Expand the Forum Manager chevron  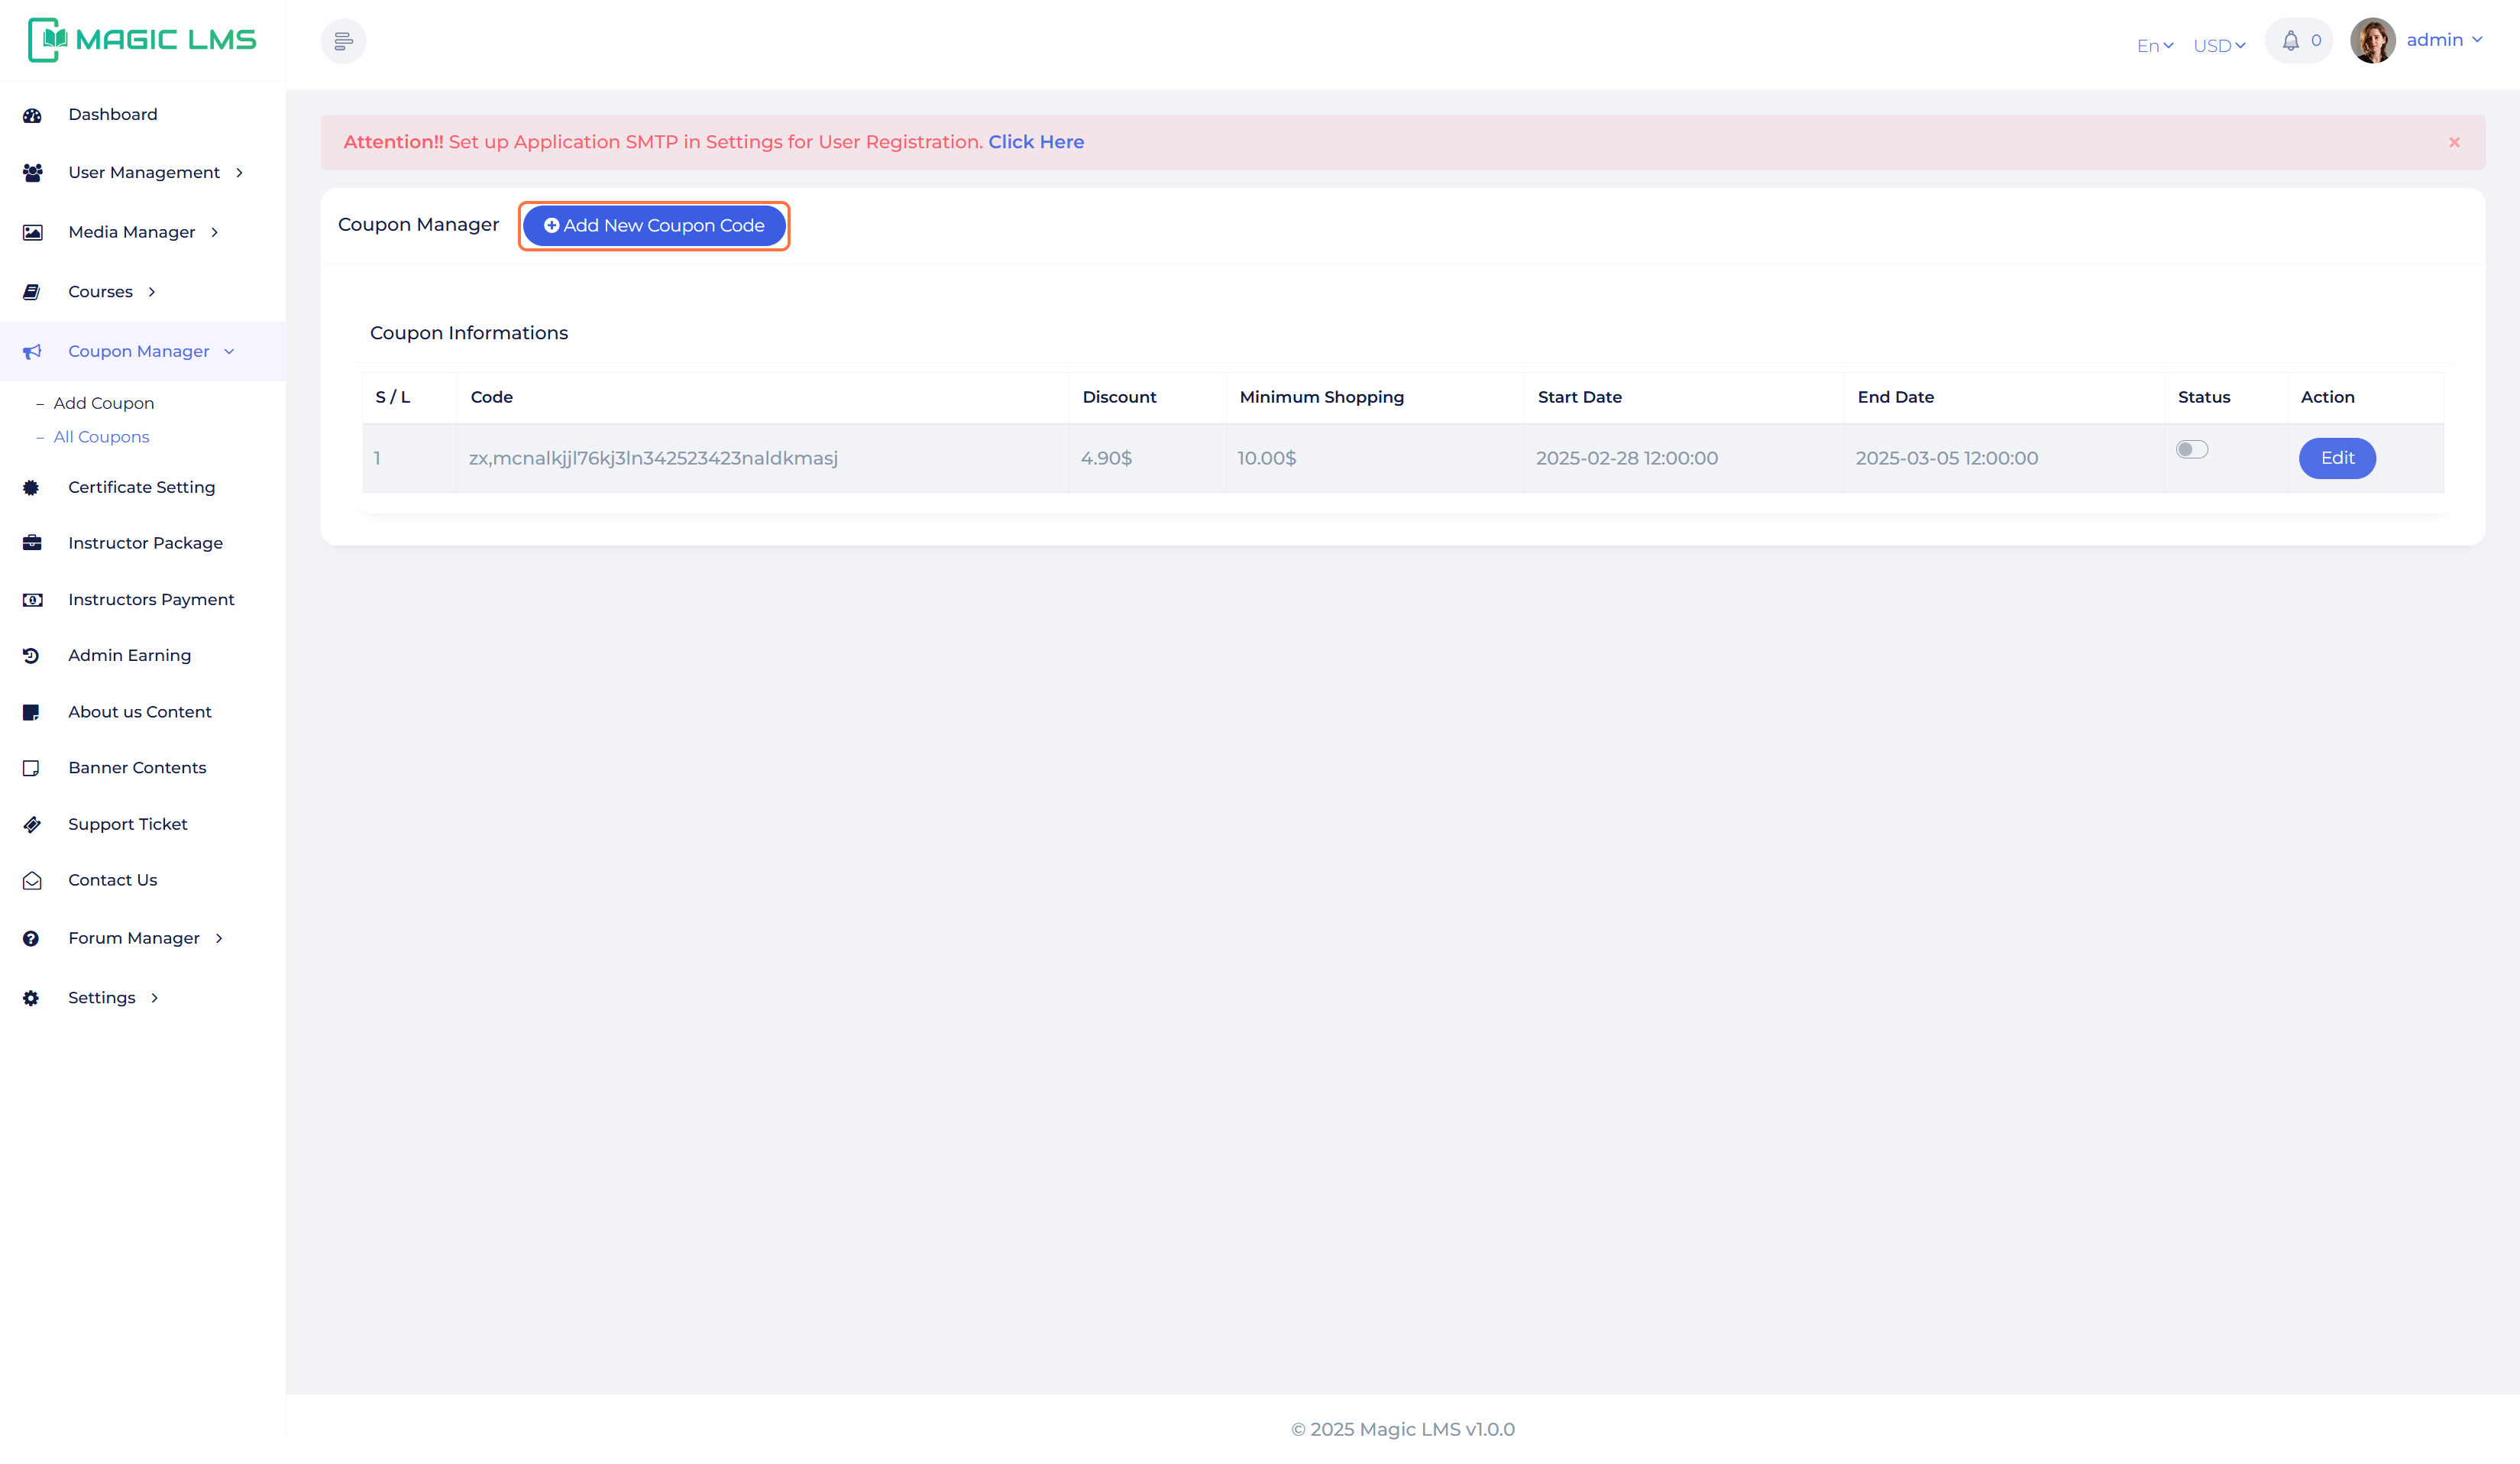[219, 938]
